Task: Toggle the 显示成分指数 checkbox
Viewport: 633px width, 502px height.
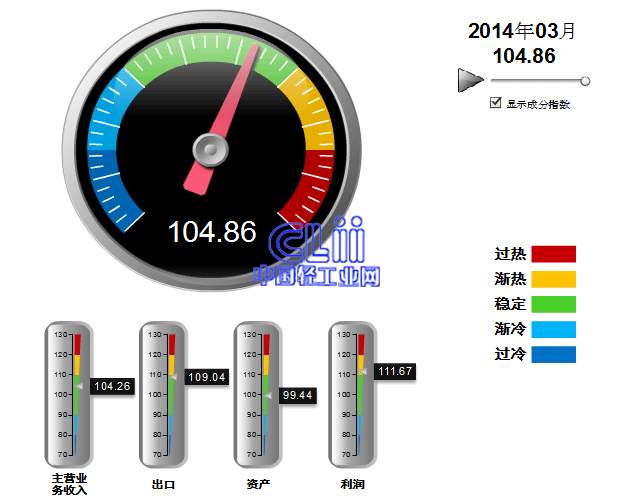Action: point(496,103)
